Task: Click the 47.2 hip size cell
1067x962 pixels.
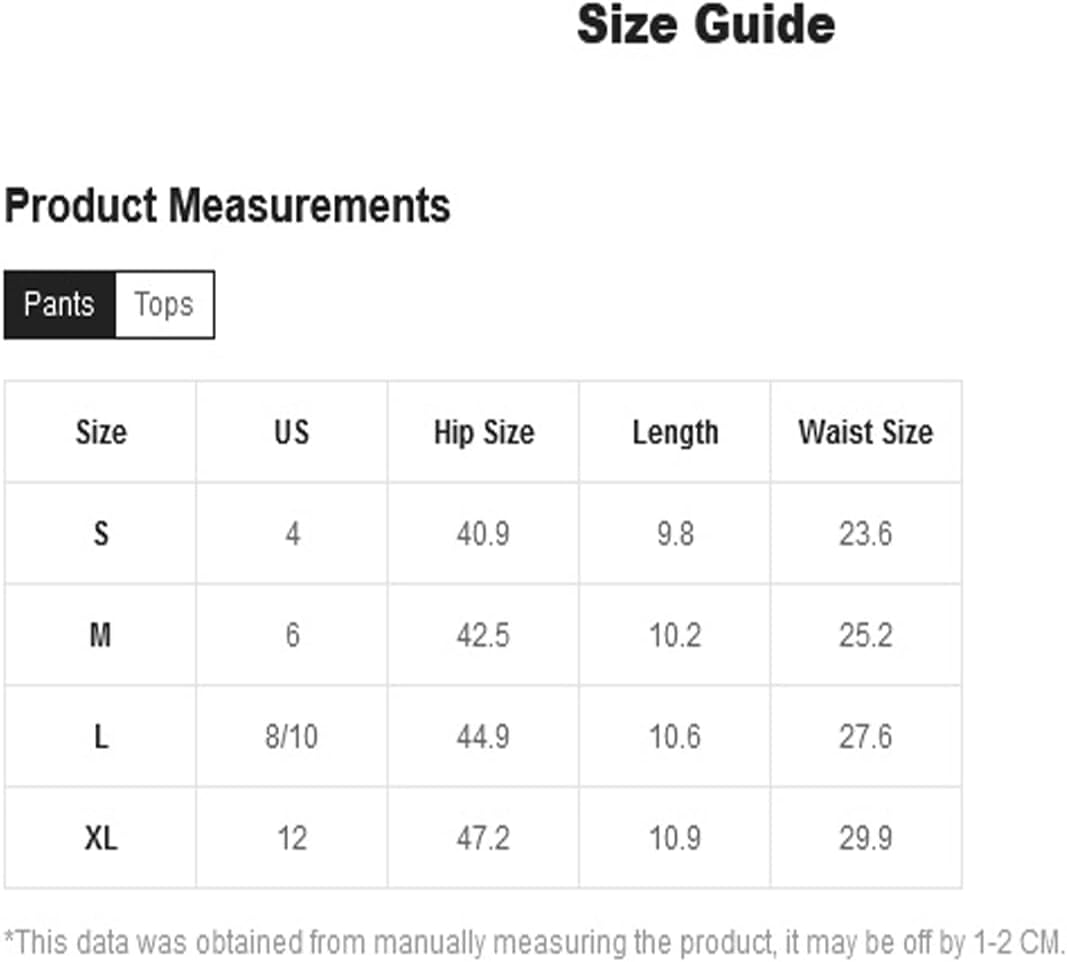Action: (484, 837)
